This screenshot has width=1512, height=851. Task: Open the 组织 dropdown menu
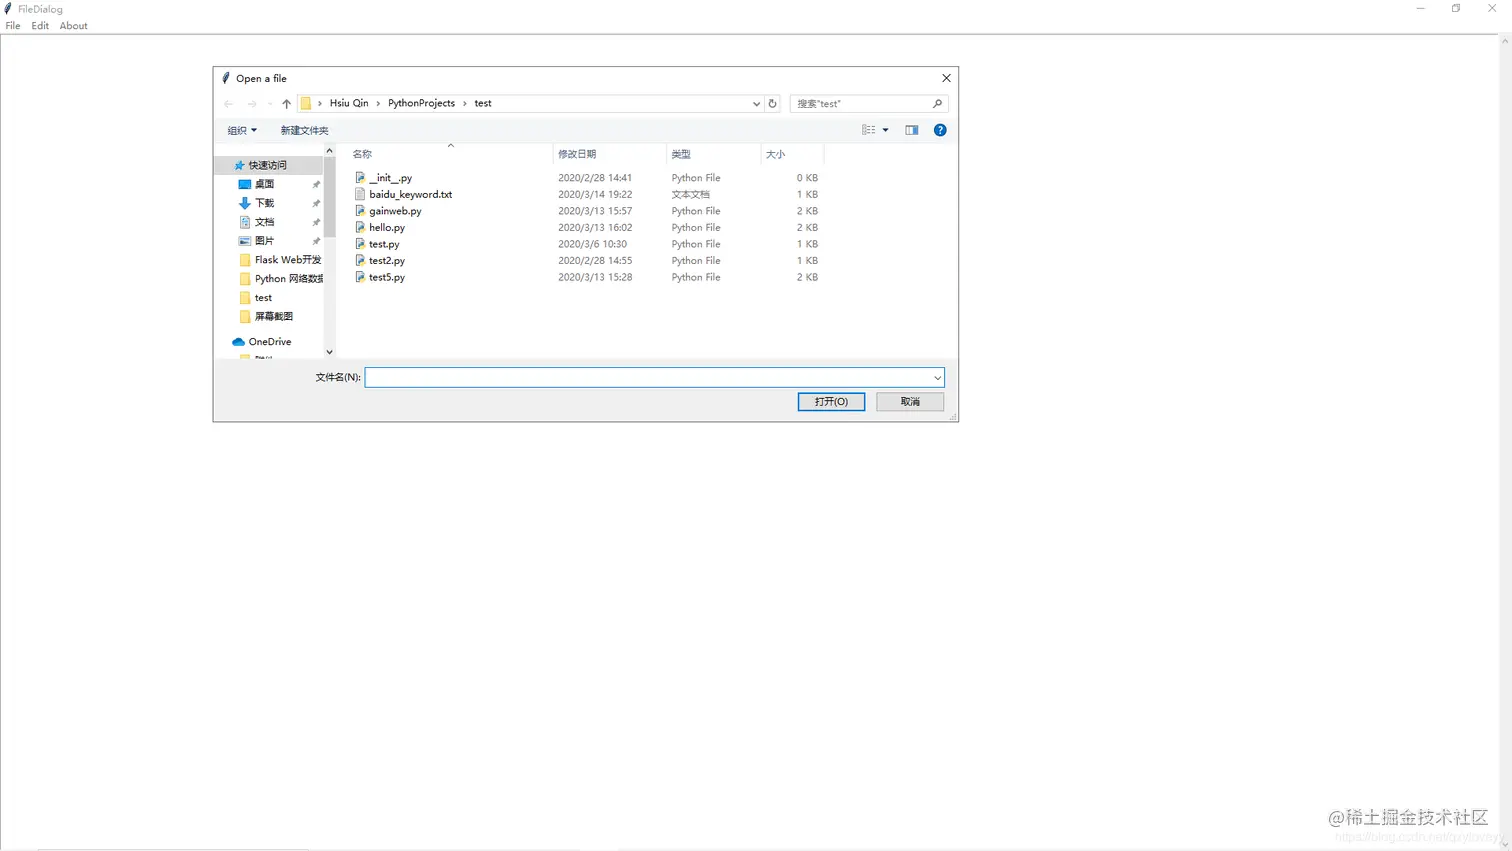(242, 130)
